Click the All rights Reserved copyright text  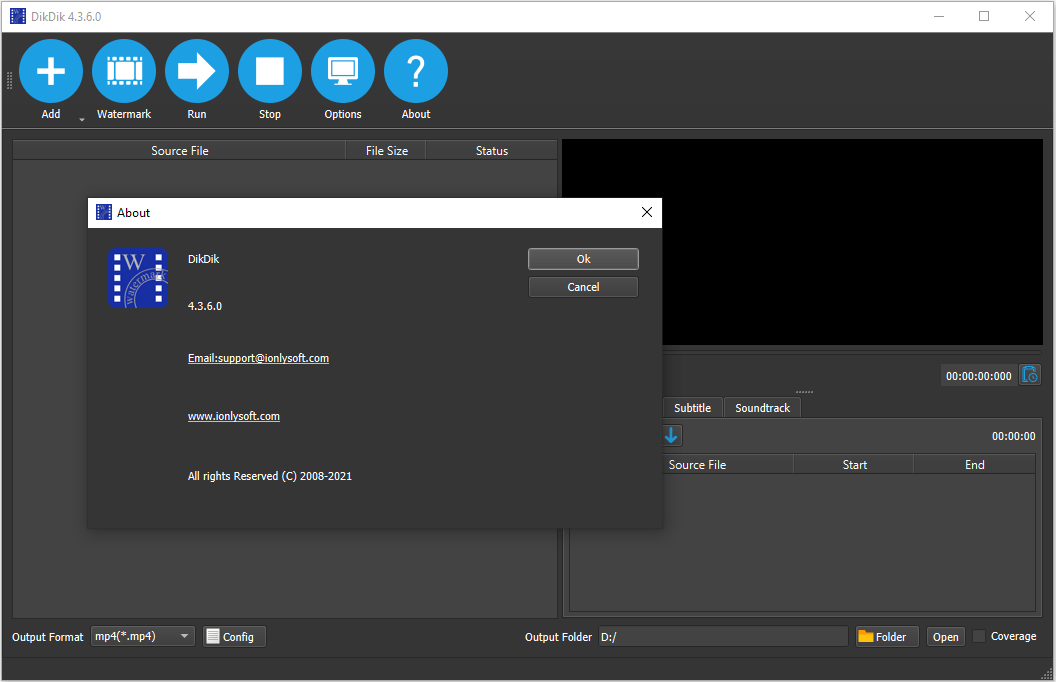[269, 476]
